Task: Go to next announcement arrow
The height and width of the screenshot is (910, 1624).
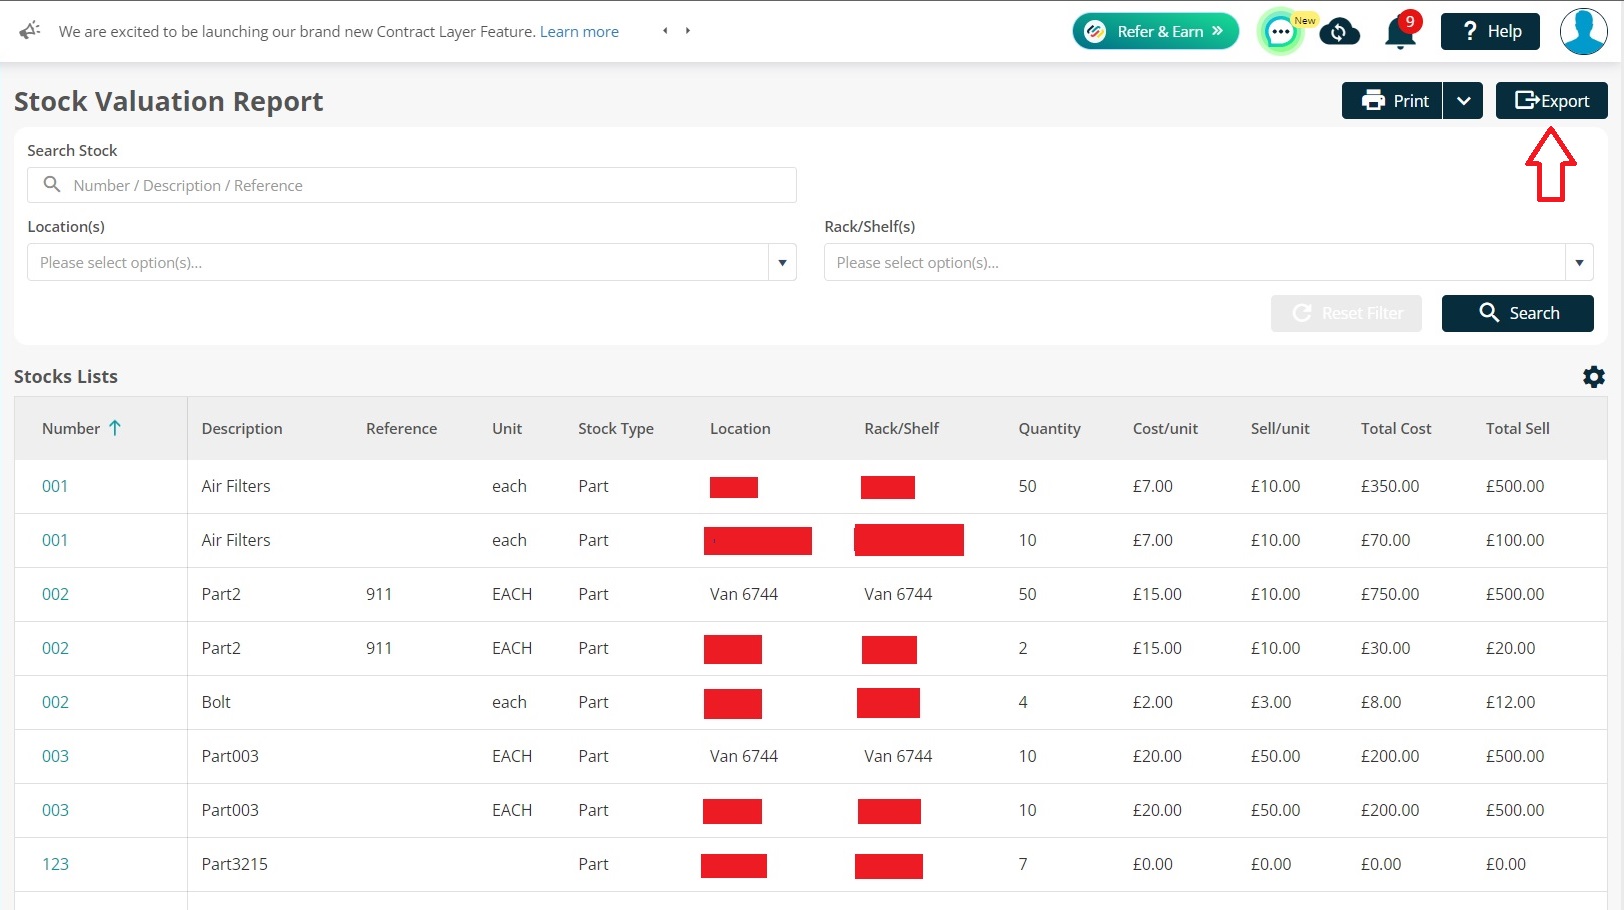Action: click(x=688, y=31)
